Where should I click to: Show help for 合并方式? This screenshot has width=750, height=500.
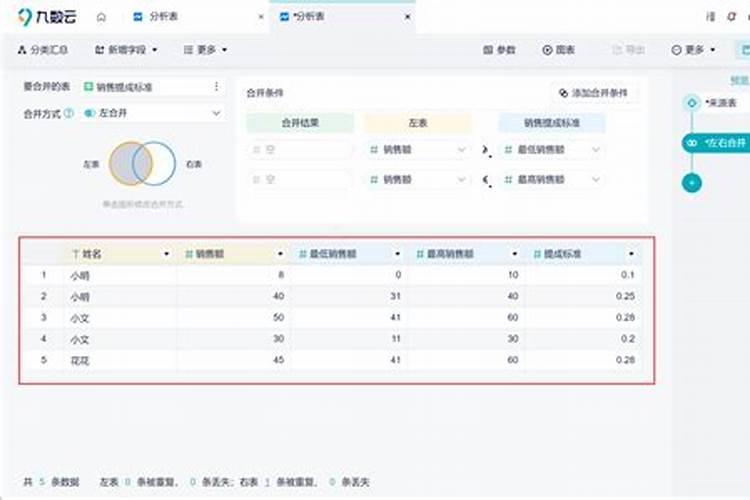(69, 114)
